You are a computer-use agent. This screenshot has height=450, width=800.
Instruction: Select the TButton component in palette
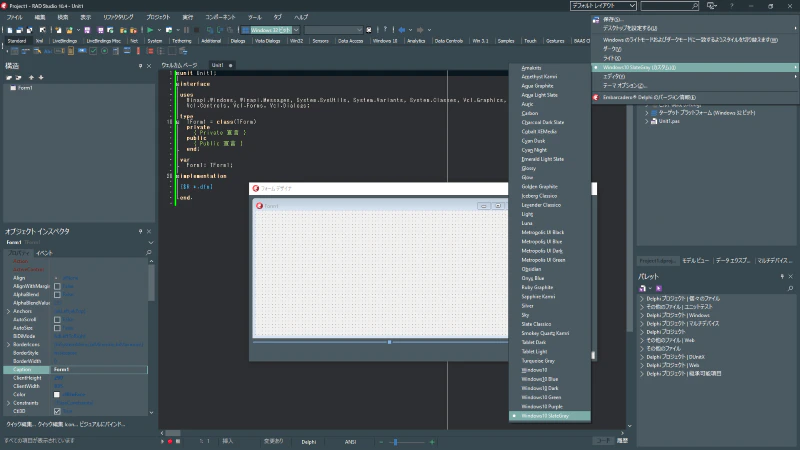82,52
